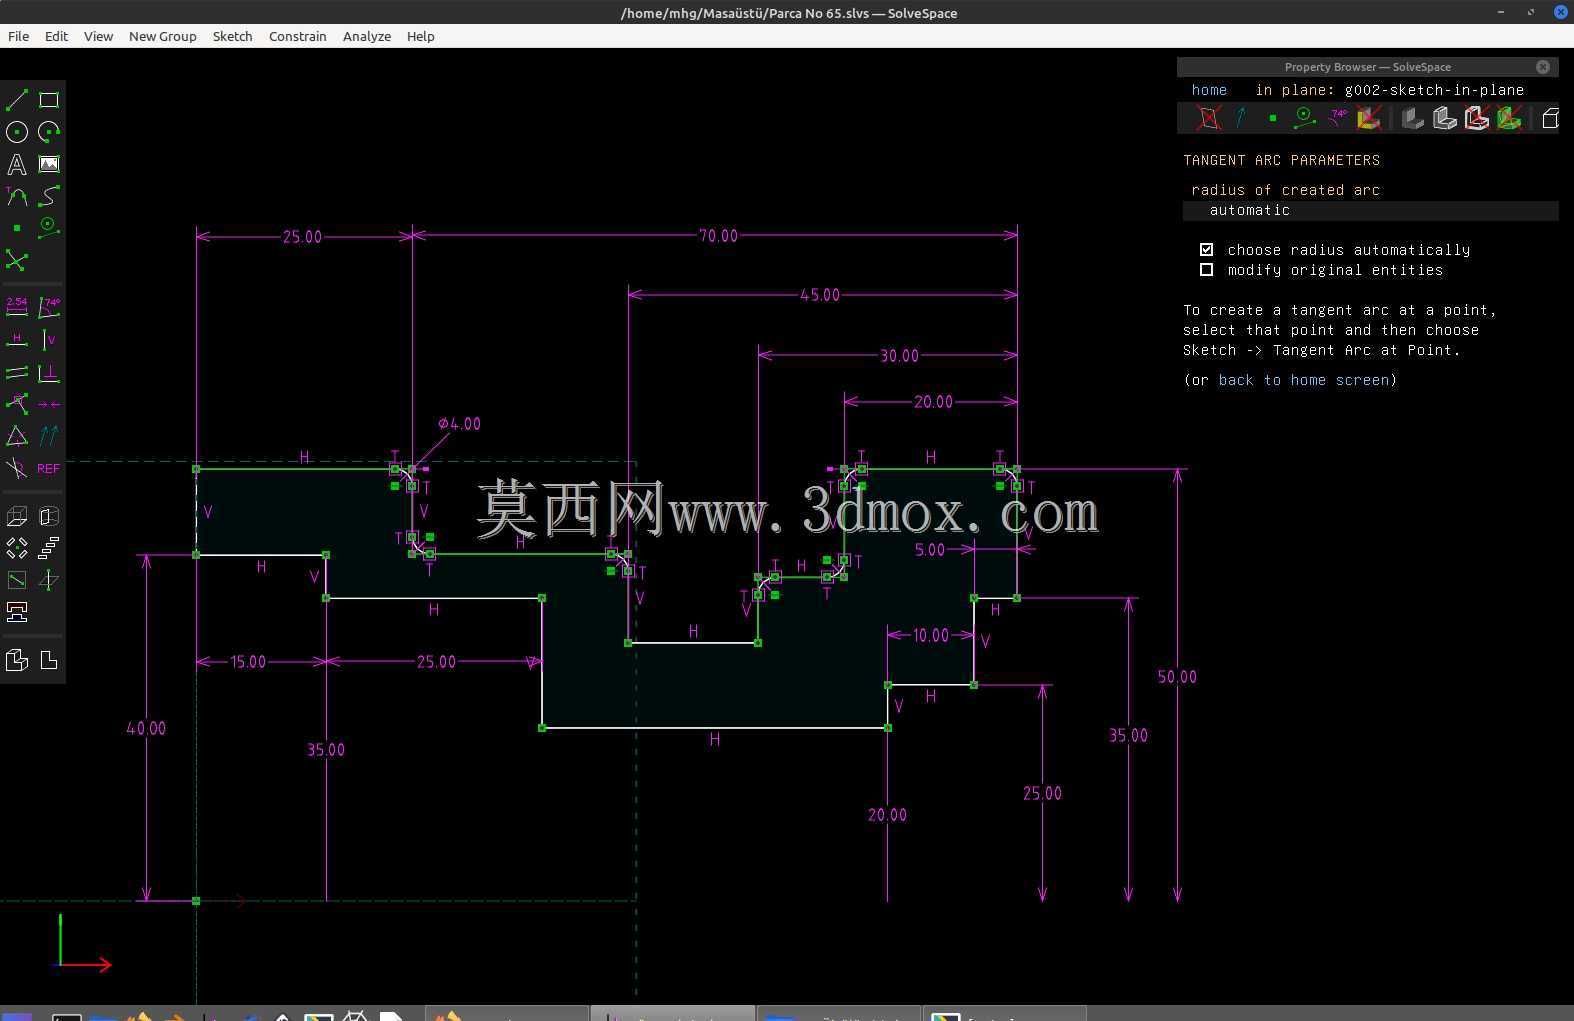The height and width of the screenshot is (1021, 1574).
Task: Select the Image insertion tool
Action: tap(48, 164)
